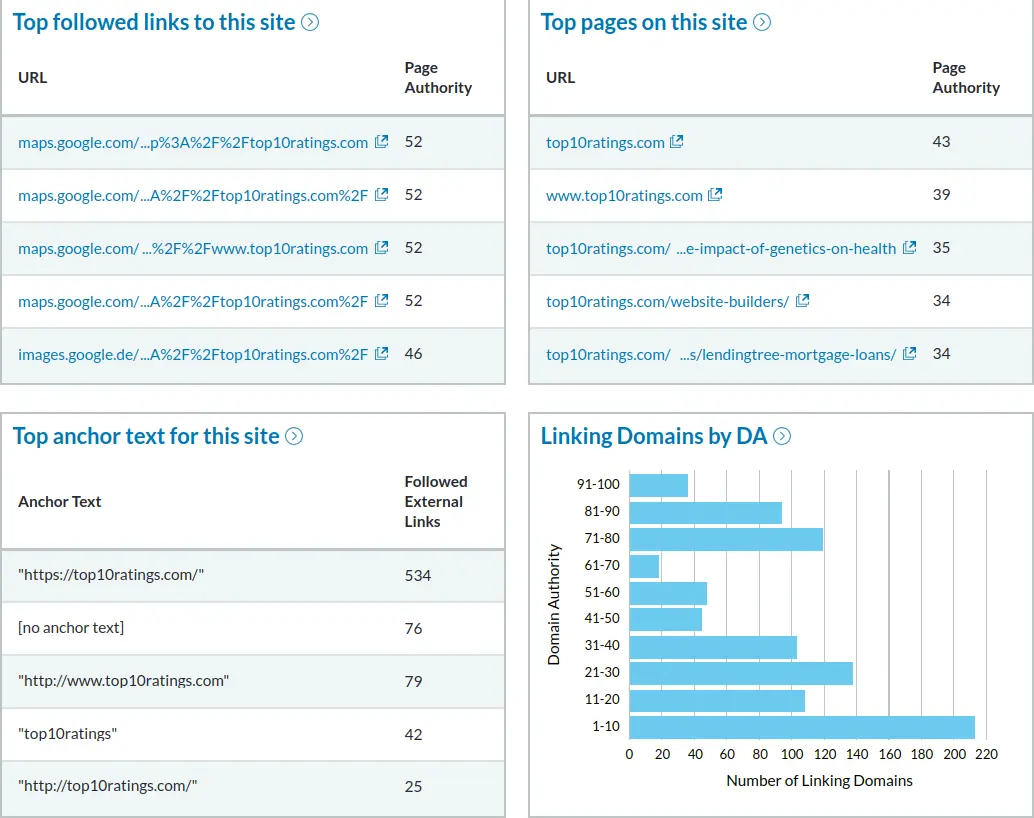Screen dimensions: 1034x818
Task: Select the followed links count 42
Action: (413, 735)
